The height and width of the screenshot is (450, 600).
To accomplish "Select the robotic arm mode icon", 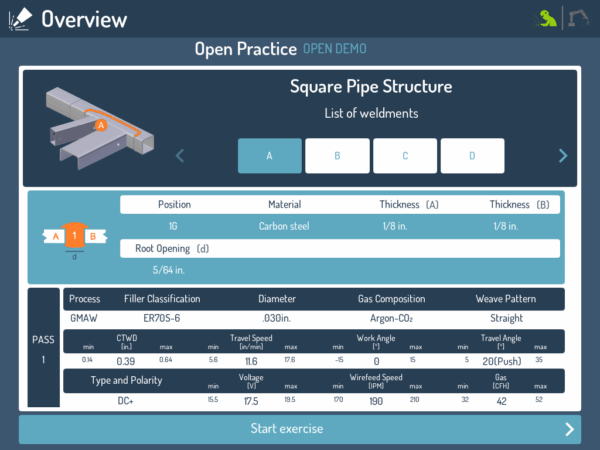I will (578, 18).
